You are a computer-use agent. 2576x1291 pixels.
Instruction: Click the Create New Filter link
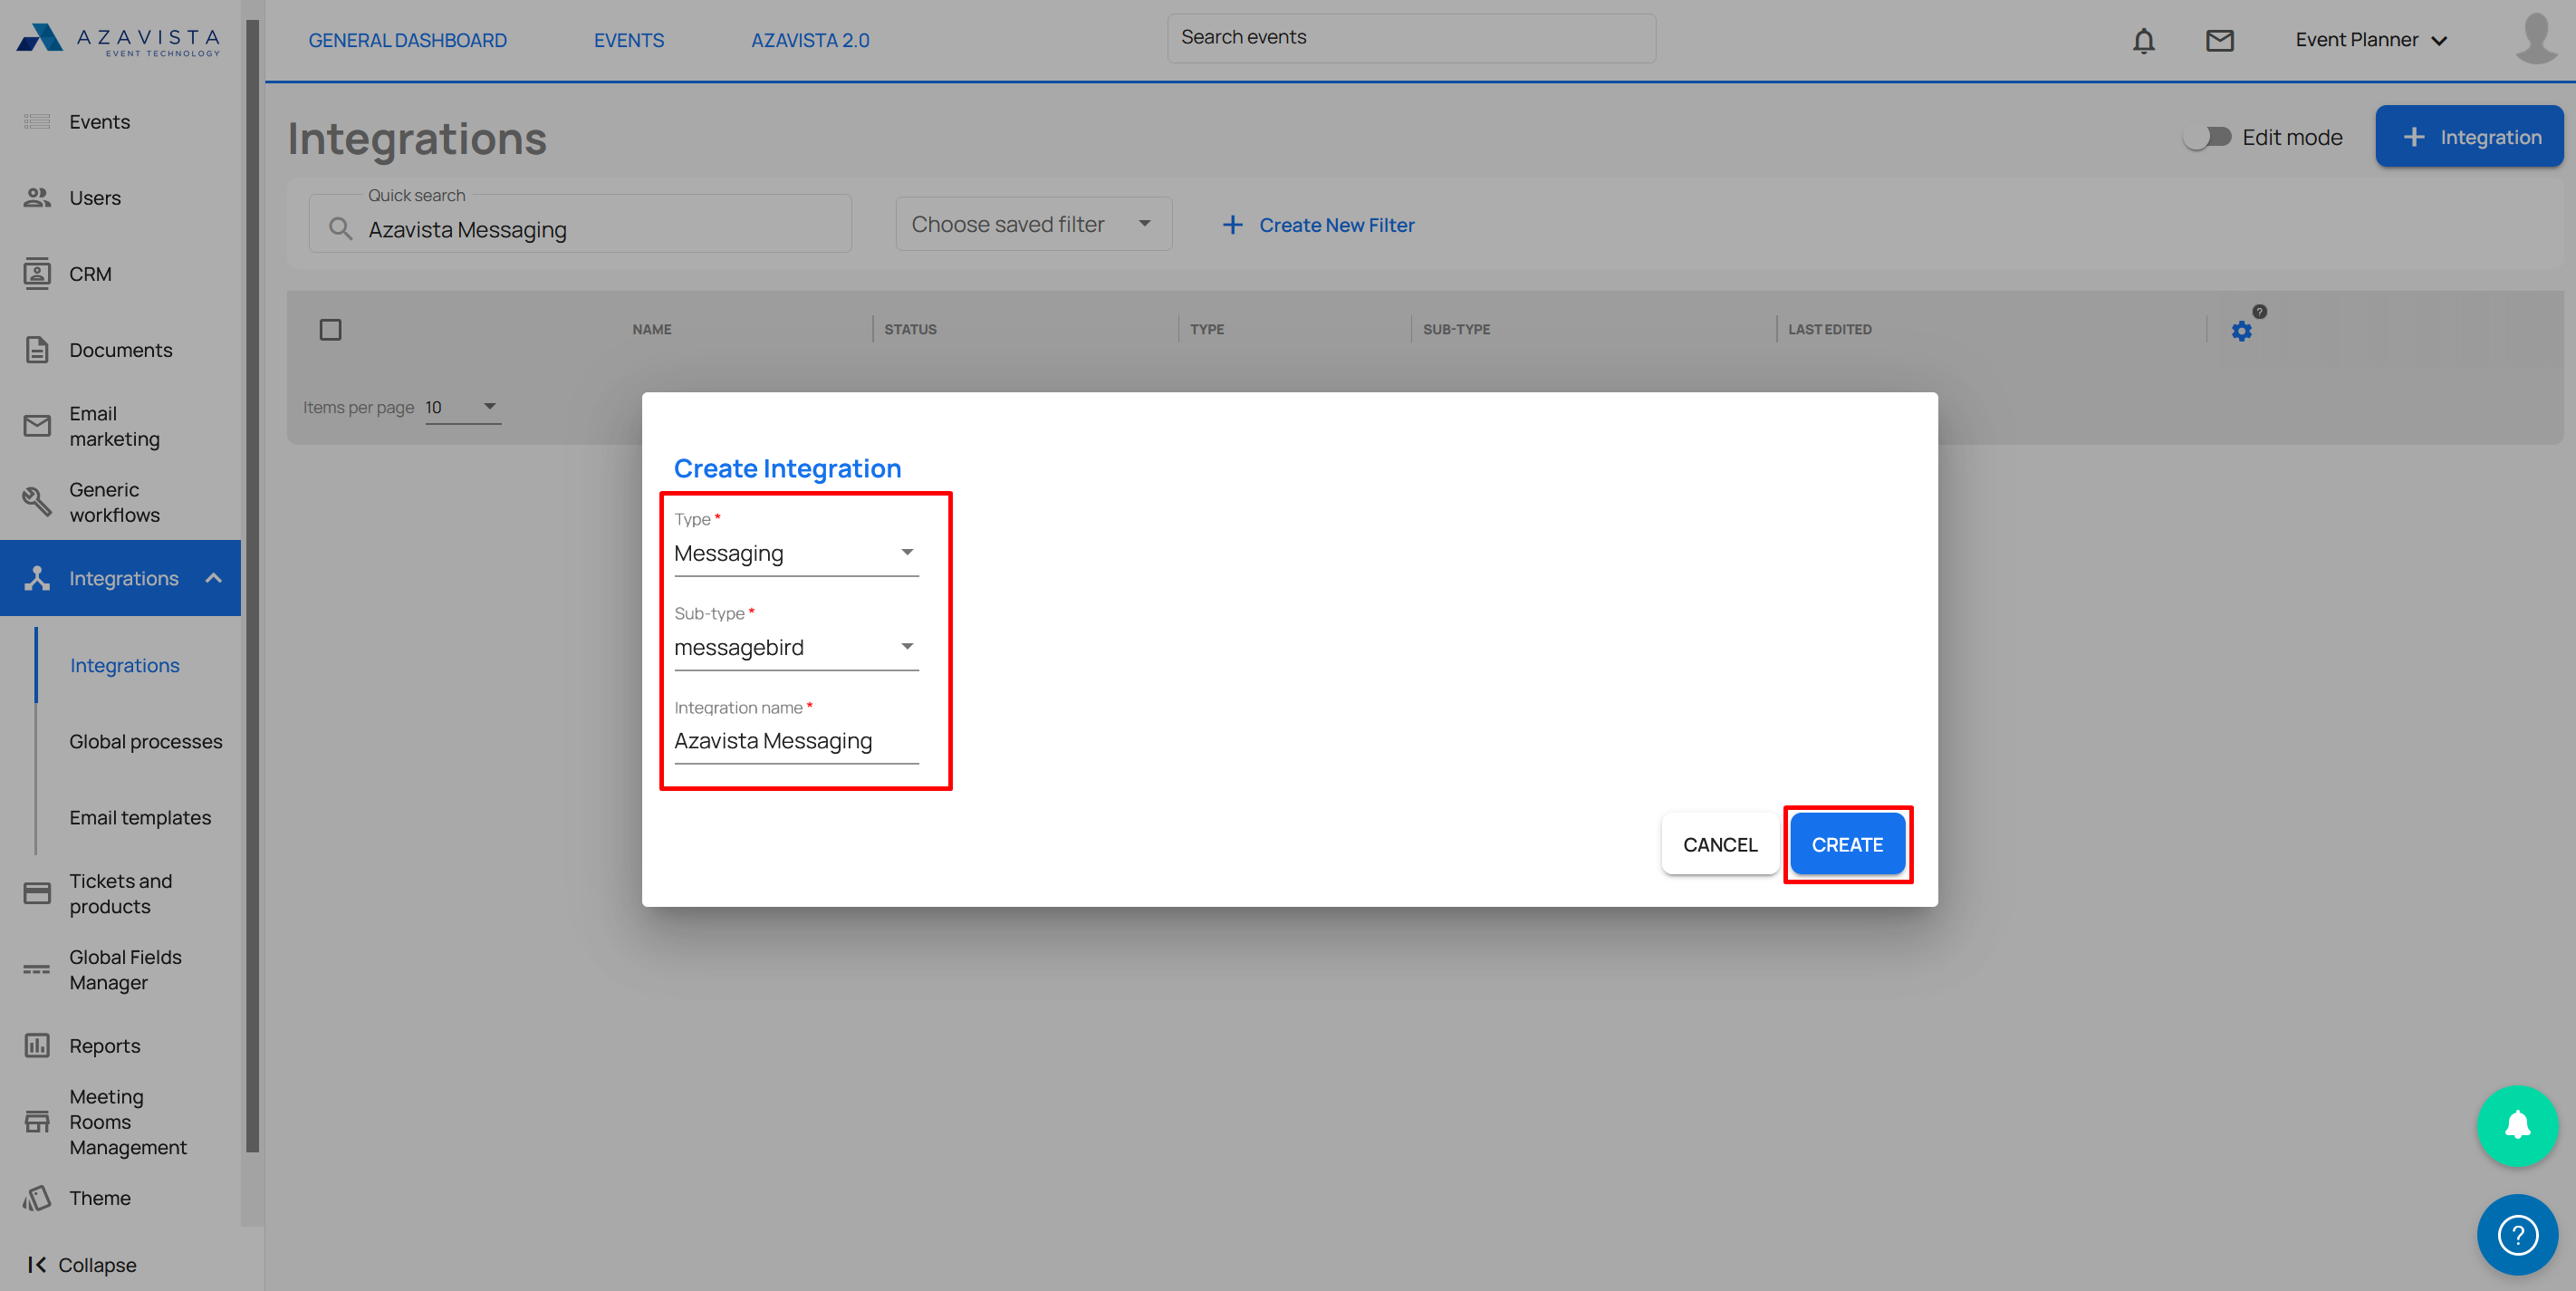coord(1336,225)
